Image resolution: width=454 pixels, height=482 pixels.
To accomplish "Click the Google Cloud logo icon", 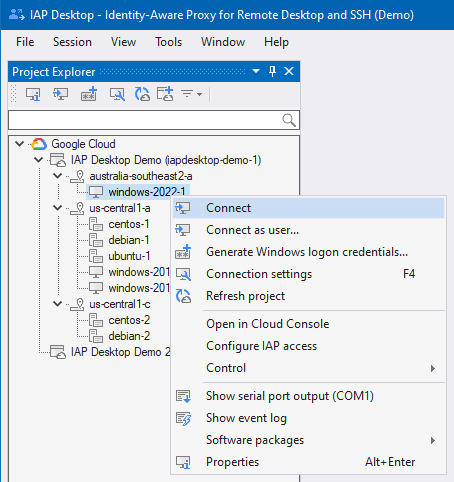I will pyautogui.click(x=39, y=144).
